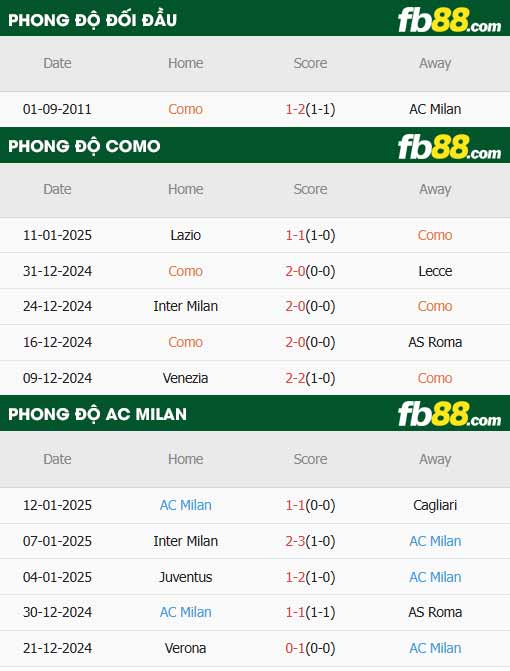This screenshot has width=510, height=671.
Task: Open the Juventus home team link
Action: [x=185, y=577]
